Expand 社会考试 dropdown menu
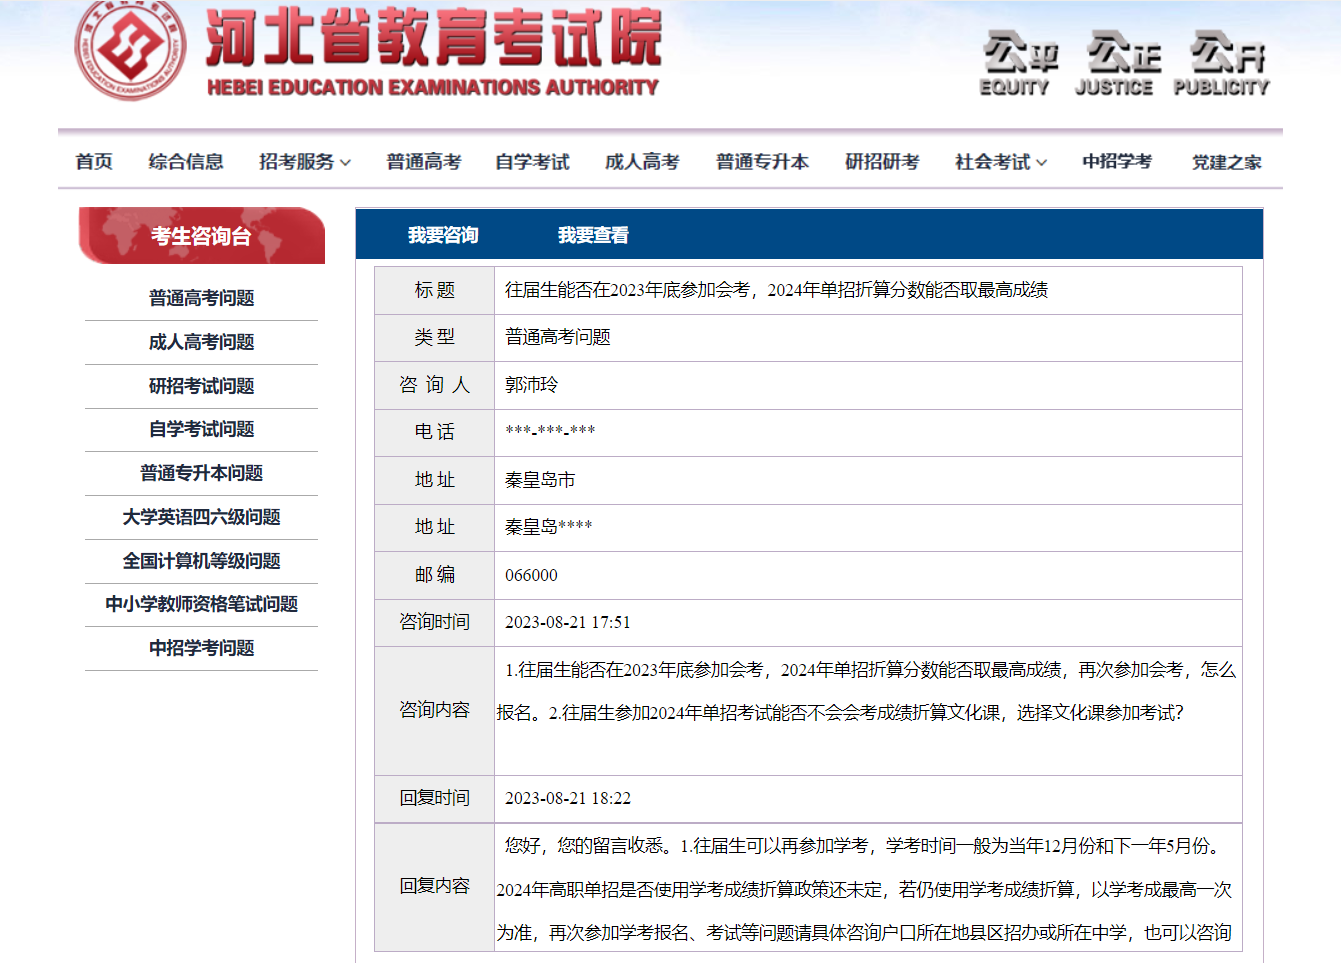The width and height of the screenshot is (1341, 963). tap(1001, 161)
